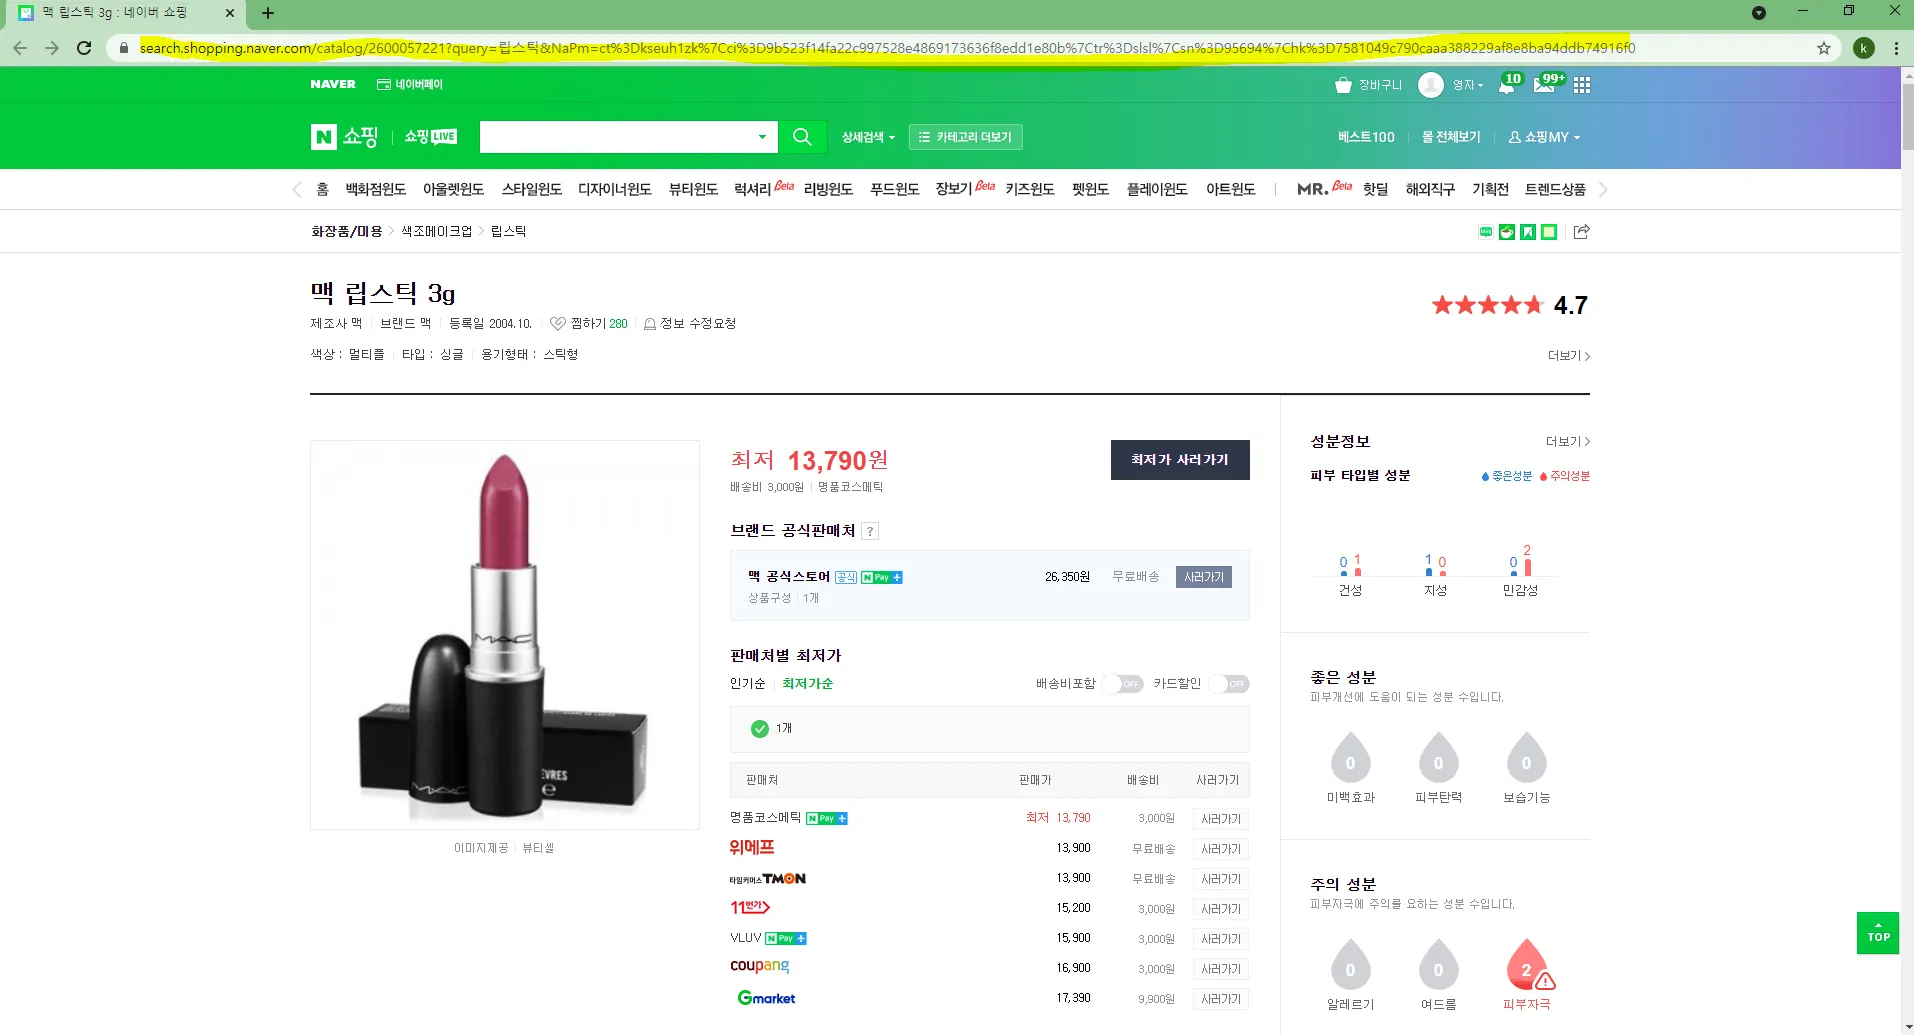Toggle the 배송비포함 switch
1914x1035 pixels.
[1123, 684]
